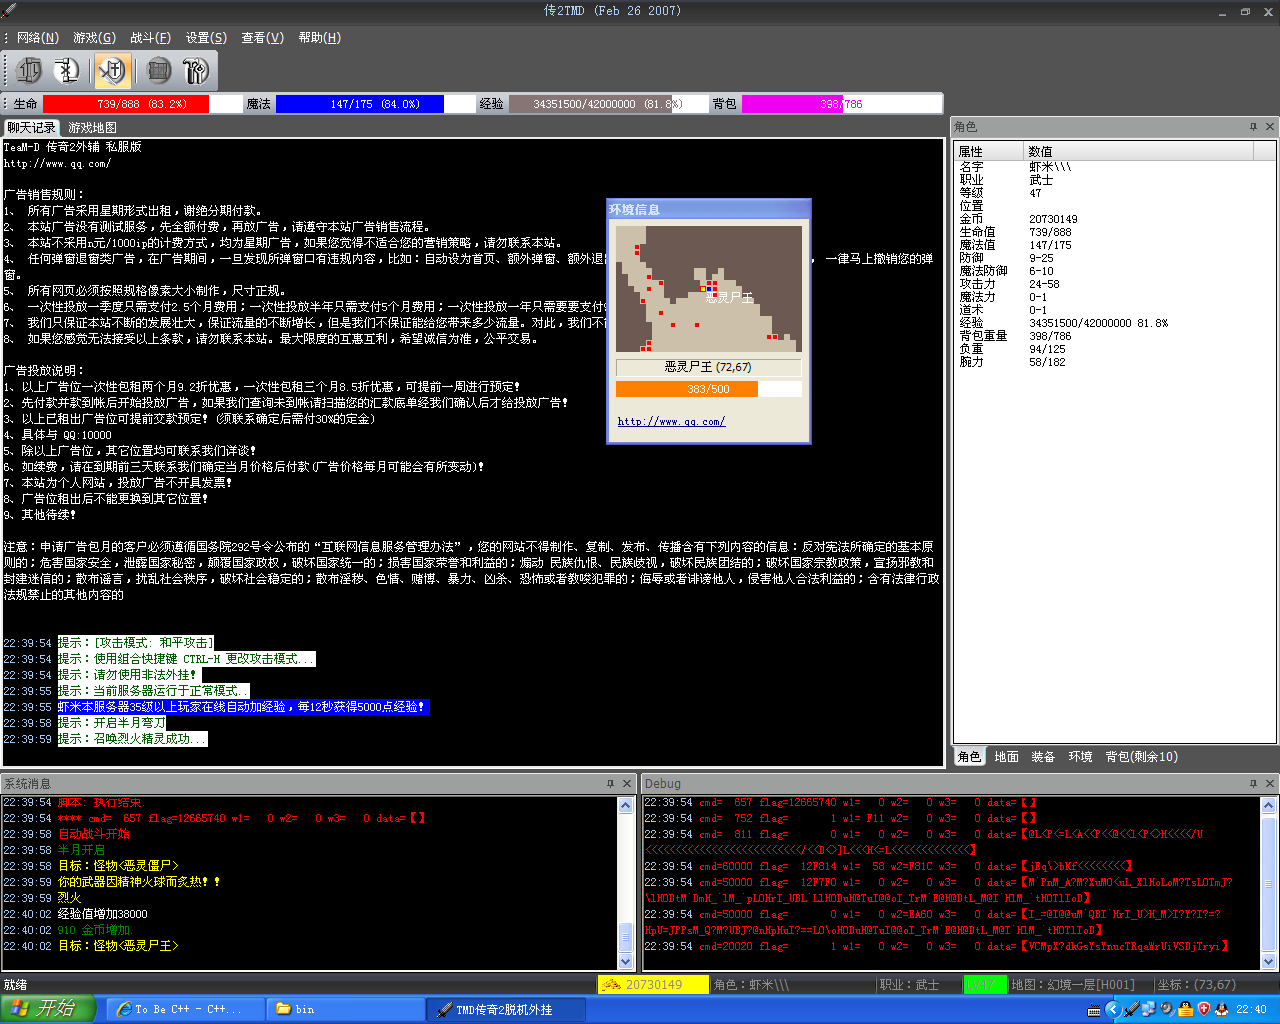Click the 经验 experience progress bar
1280x1024 pixels.
tap(608, 104)
